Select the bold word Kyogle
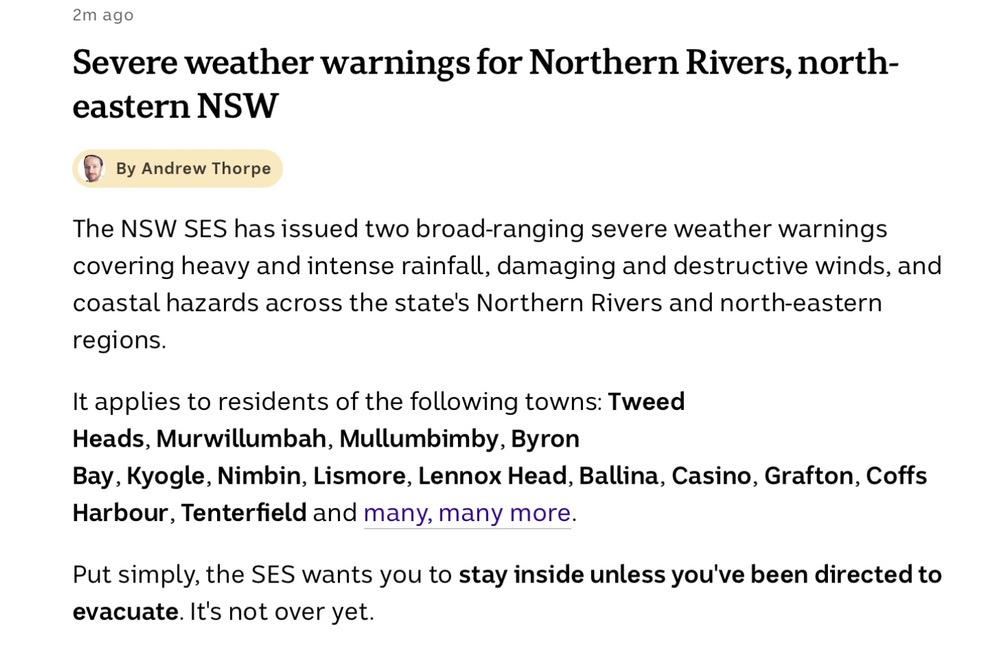The height and width of the screenshot is (648, 1000). pos(165,476)
